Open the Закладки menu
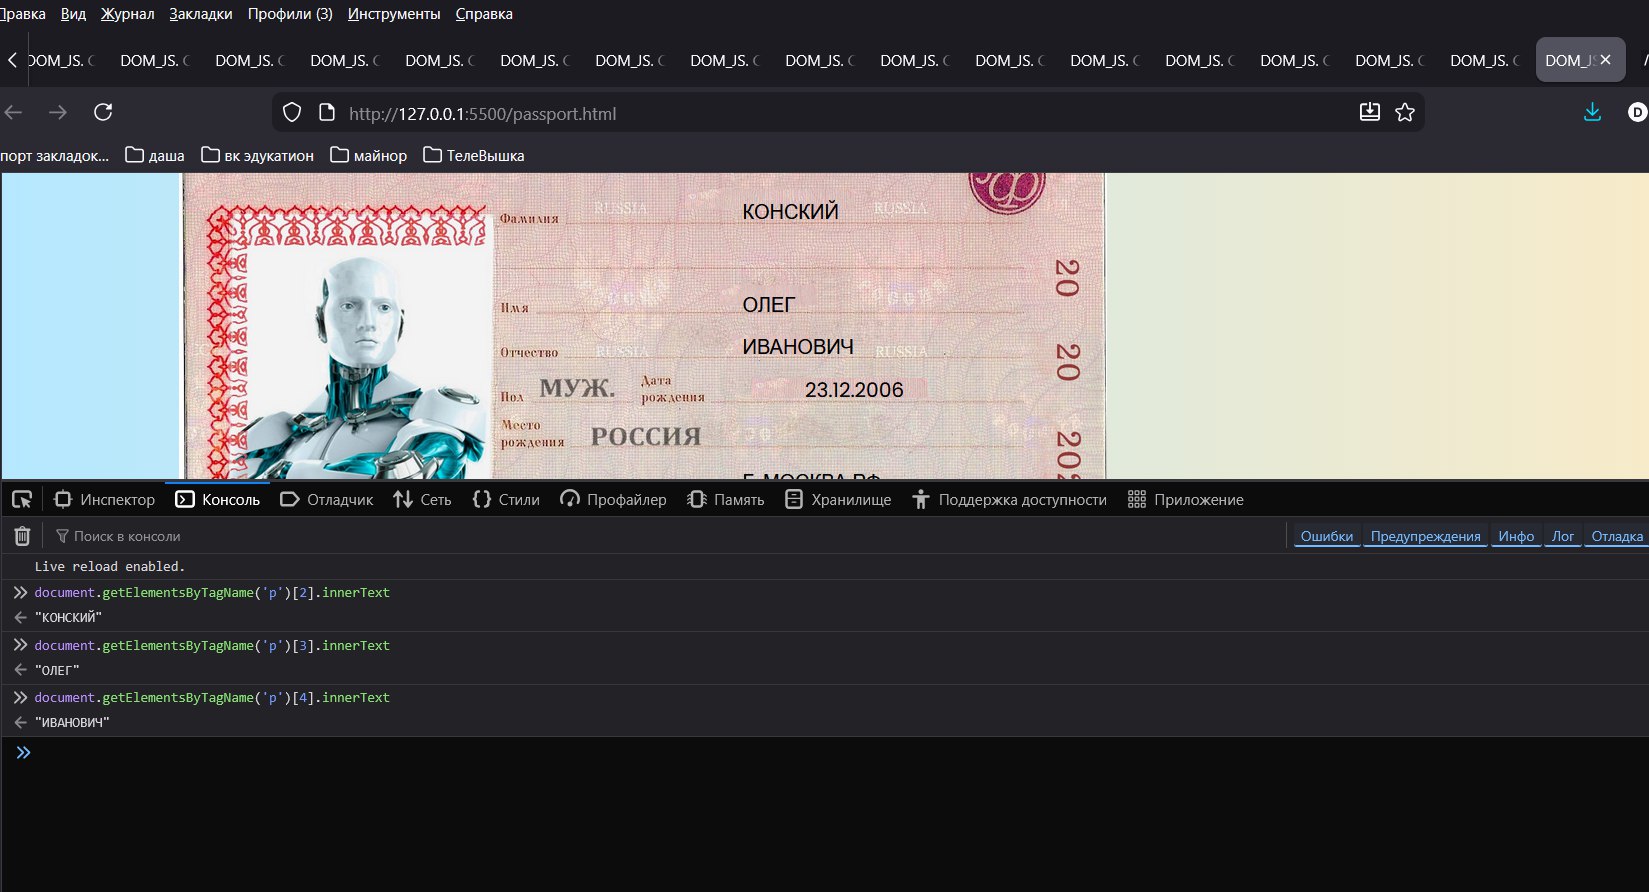 pyautogui.click(x=201, y=14)
